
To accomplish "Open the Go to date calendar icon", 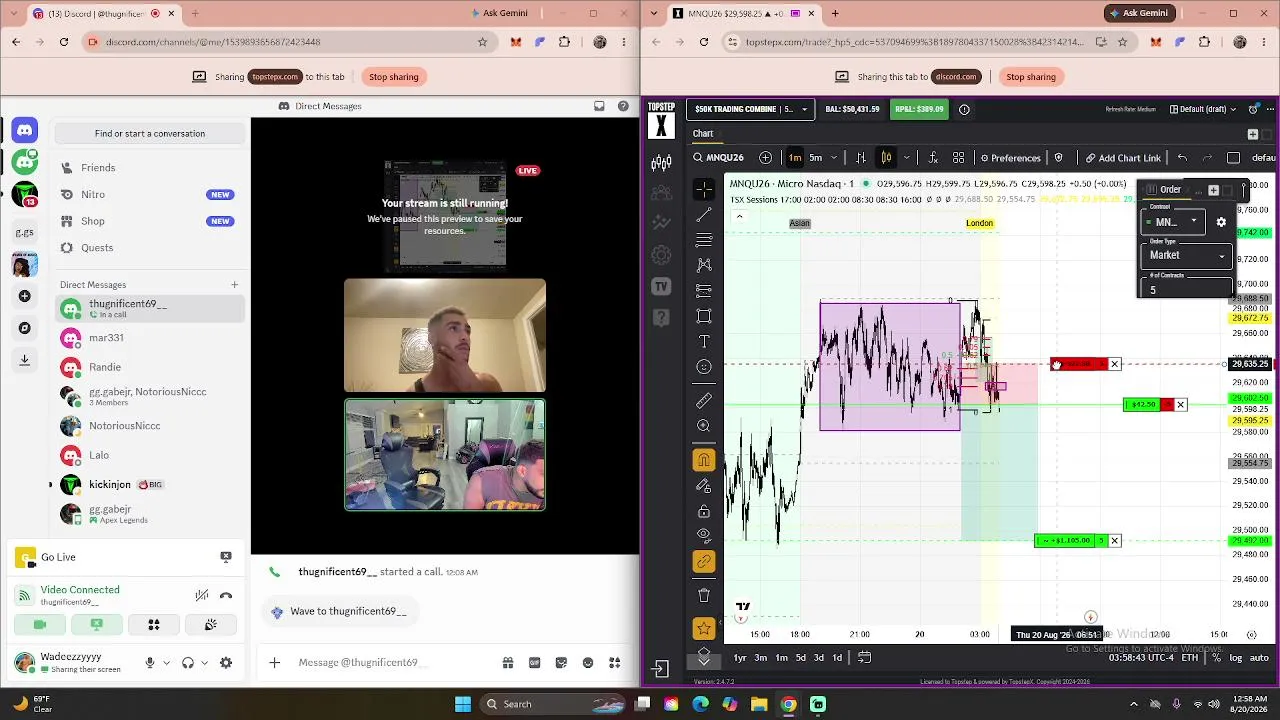I will pos(864,657).
